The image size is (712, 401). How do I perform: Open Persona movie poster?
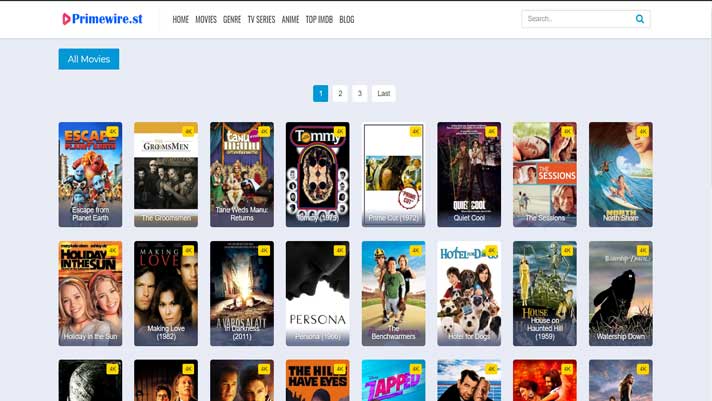click(x=318, y=293)
